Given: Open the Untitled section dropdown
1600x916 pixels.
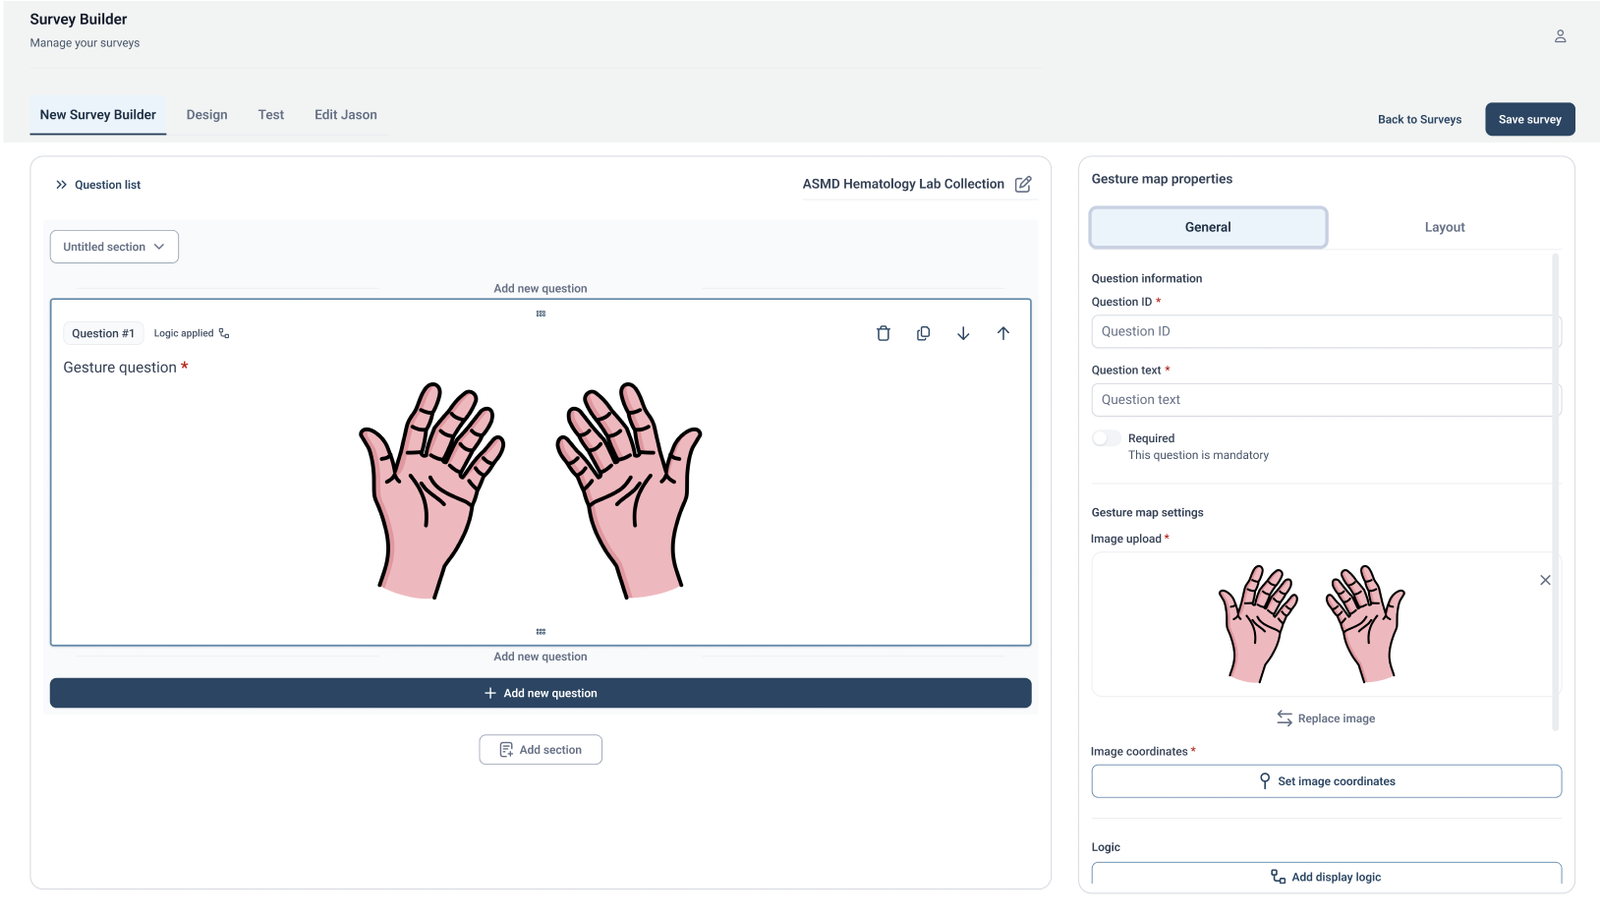Looking at the screenshot, I should click(114, 247).
